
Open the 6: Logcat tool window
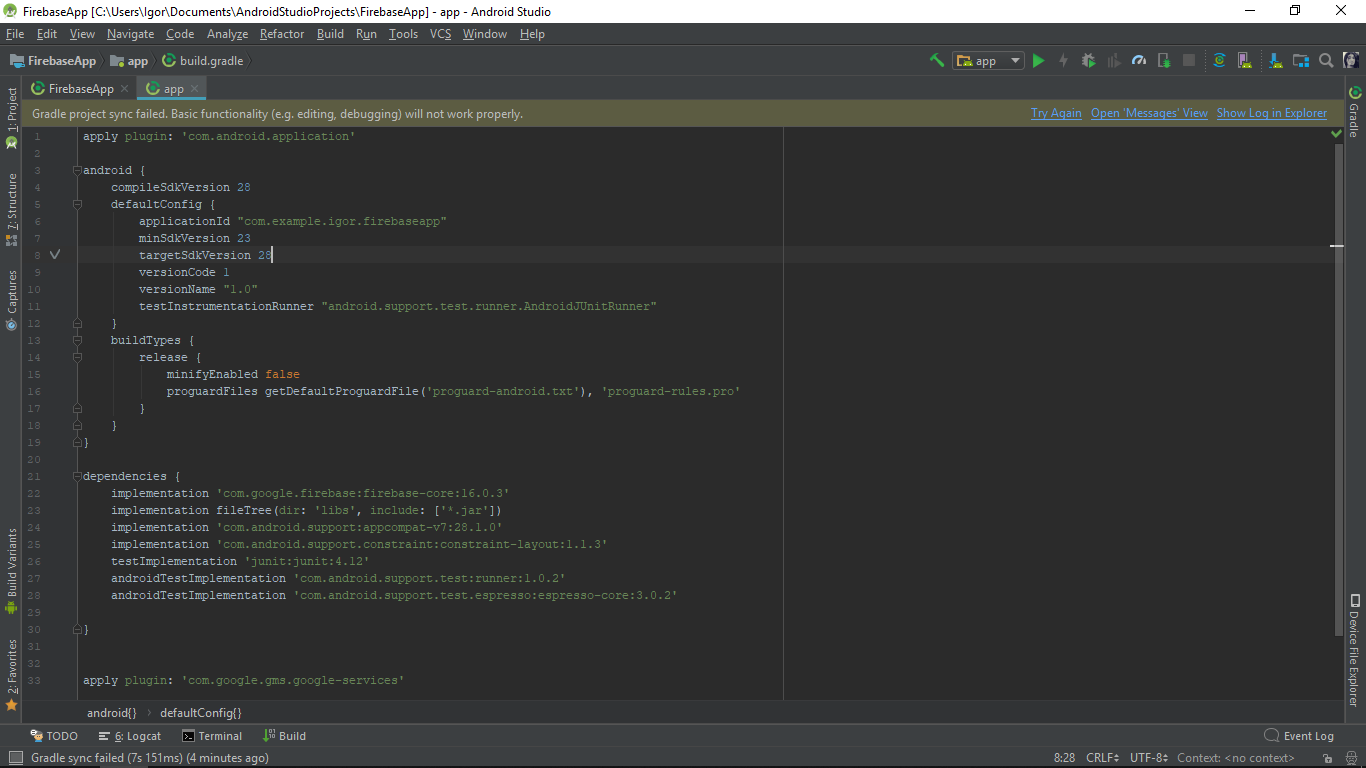(130, 736)
